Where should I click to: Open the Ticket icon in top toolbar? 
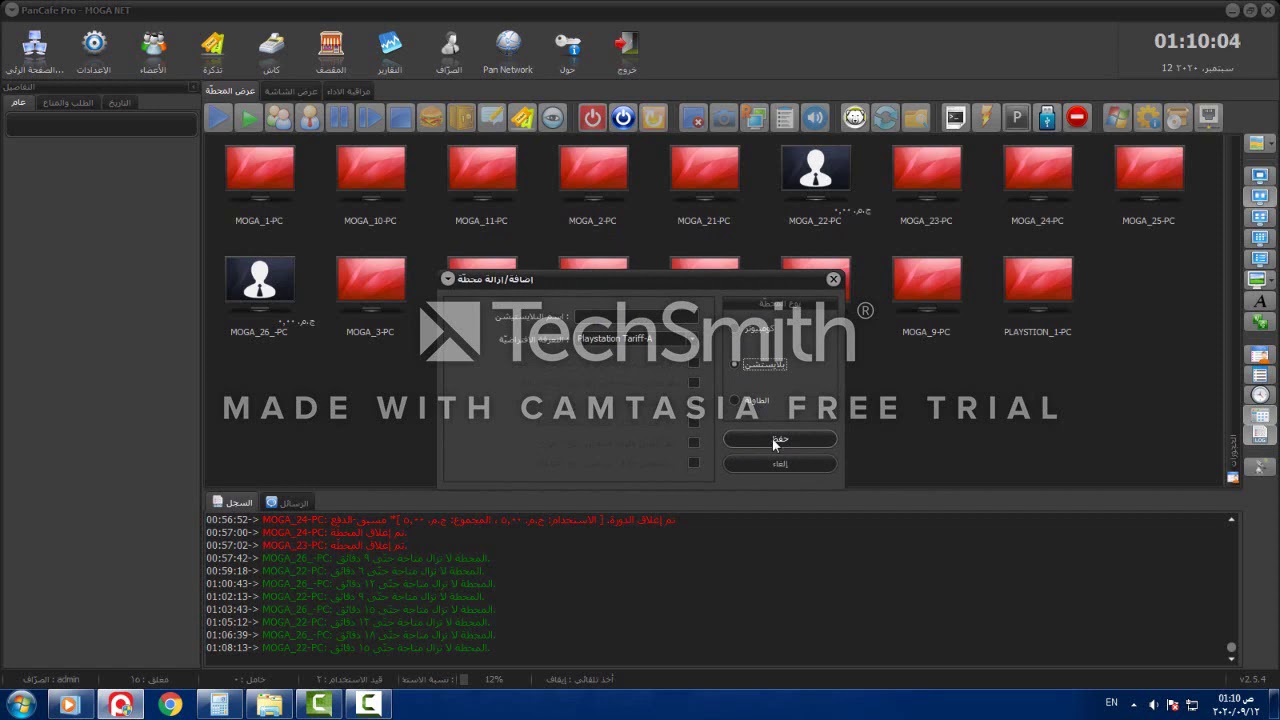(x=212, y=51)
